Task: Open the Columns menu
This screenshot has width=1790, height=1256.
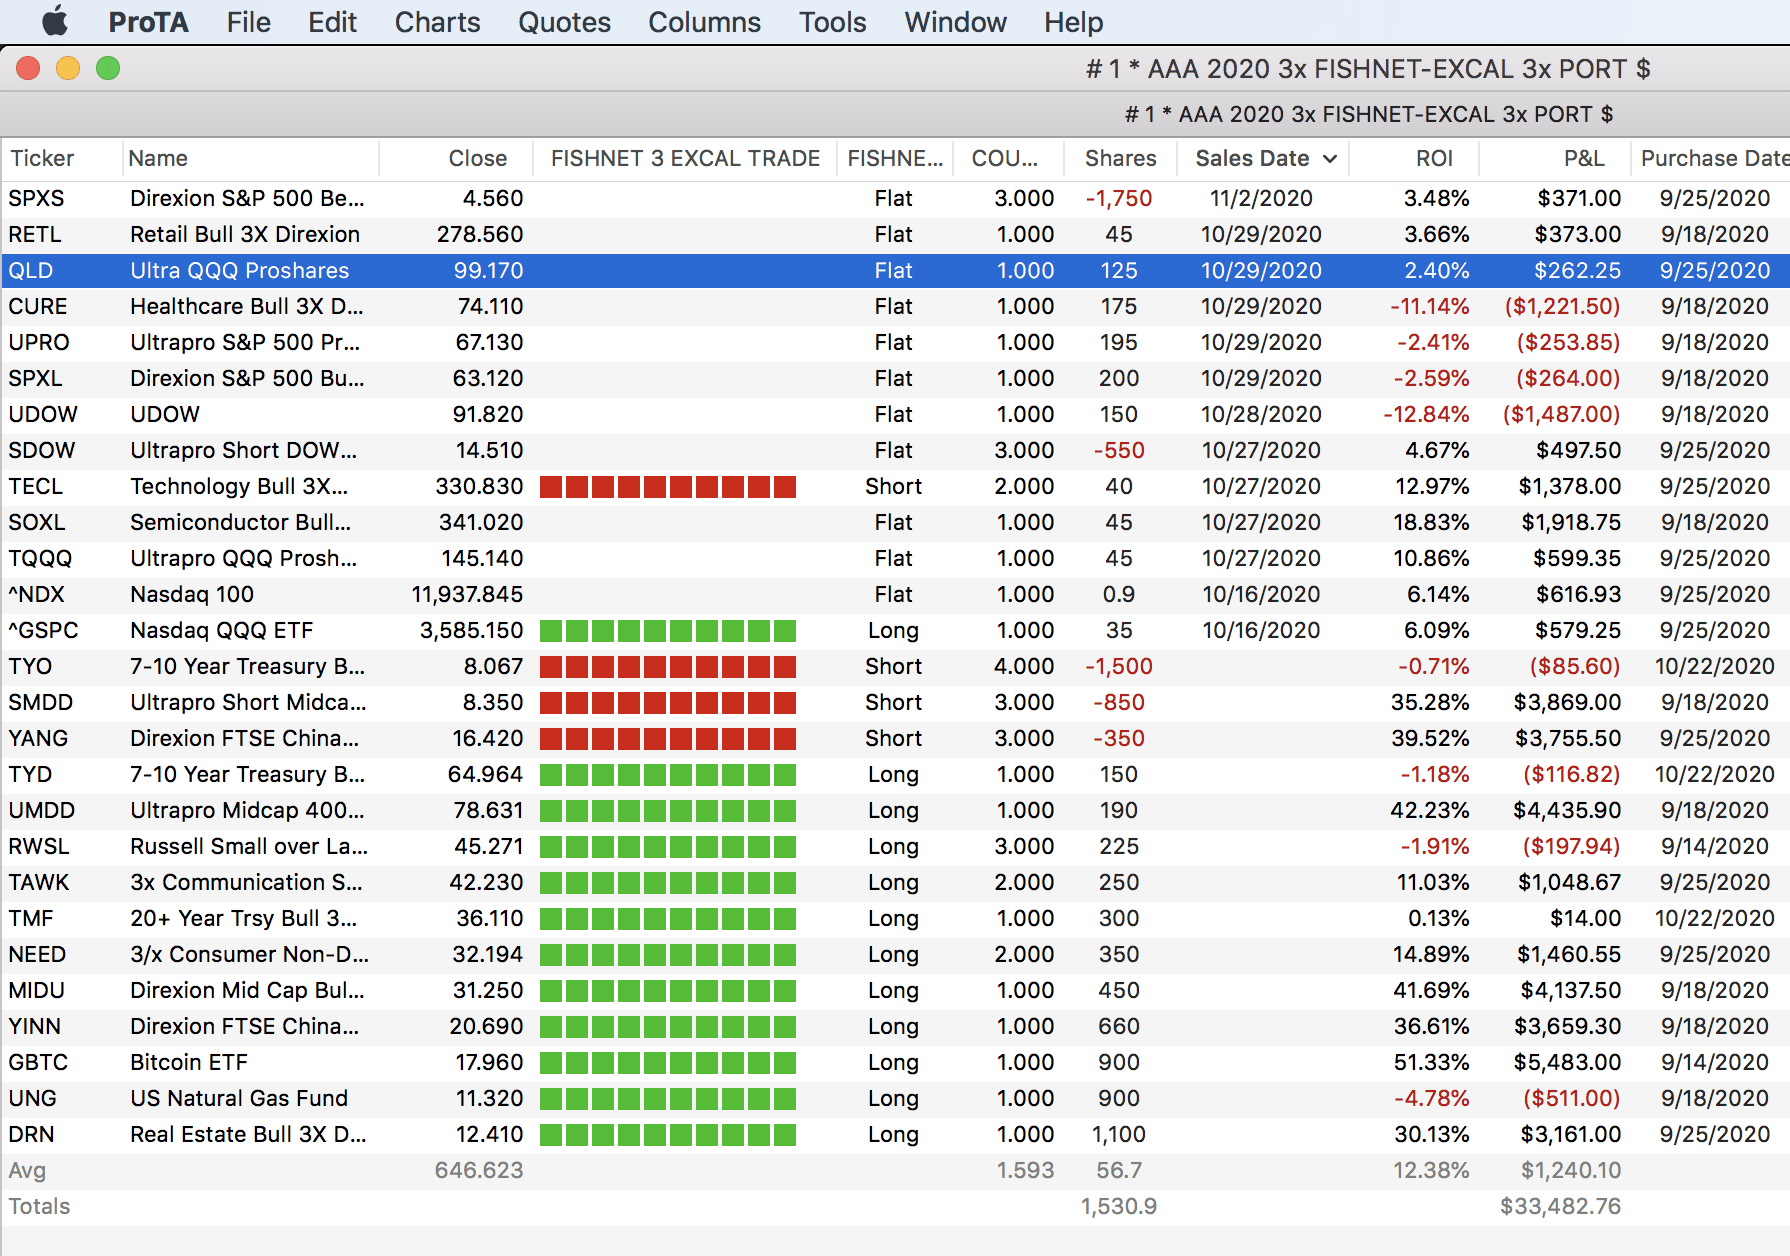Action: (704, 22)
